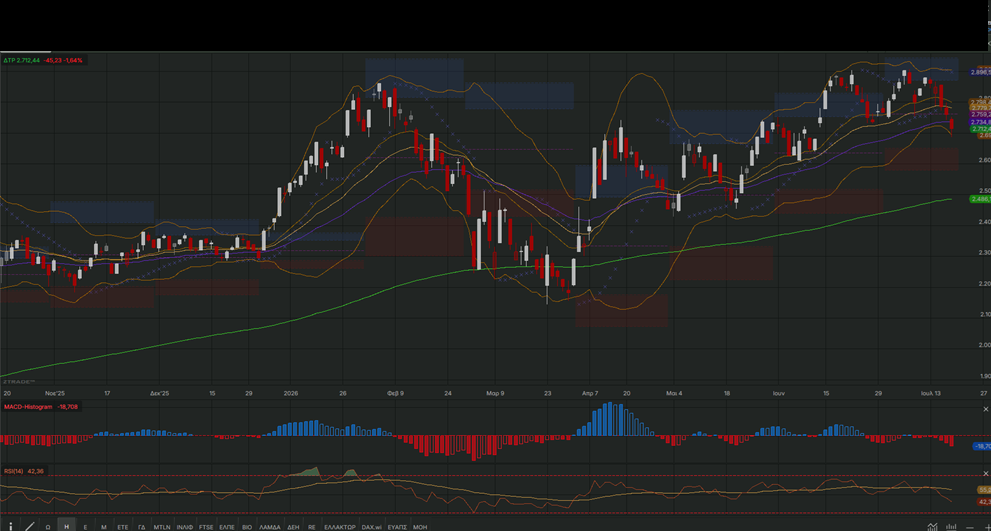Switch to RE symbol tab
991x531 pixels.
[x=312, y=527]
